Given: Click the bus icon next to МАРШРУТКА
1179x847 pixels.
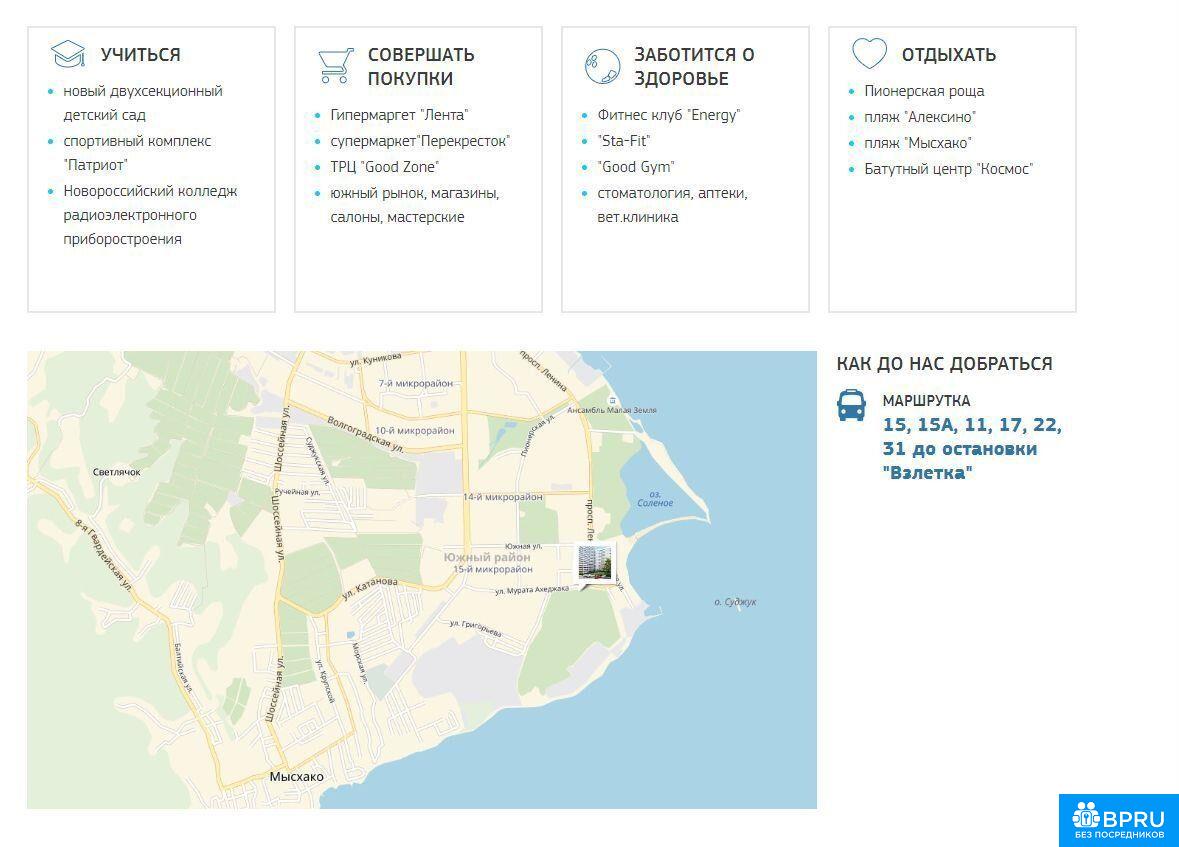Looking at the screenshot, I should pyautogui.click(x=851, y=405).
